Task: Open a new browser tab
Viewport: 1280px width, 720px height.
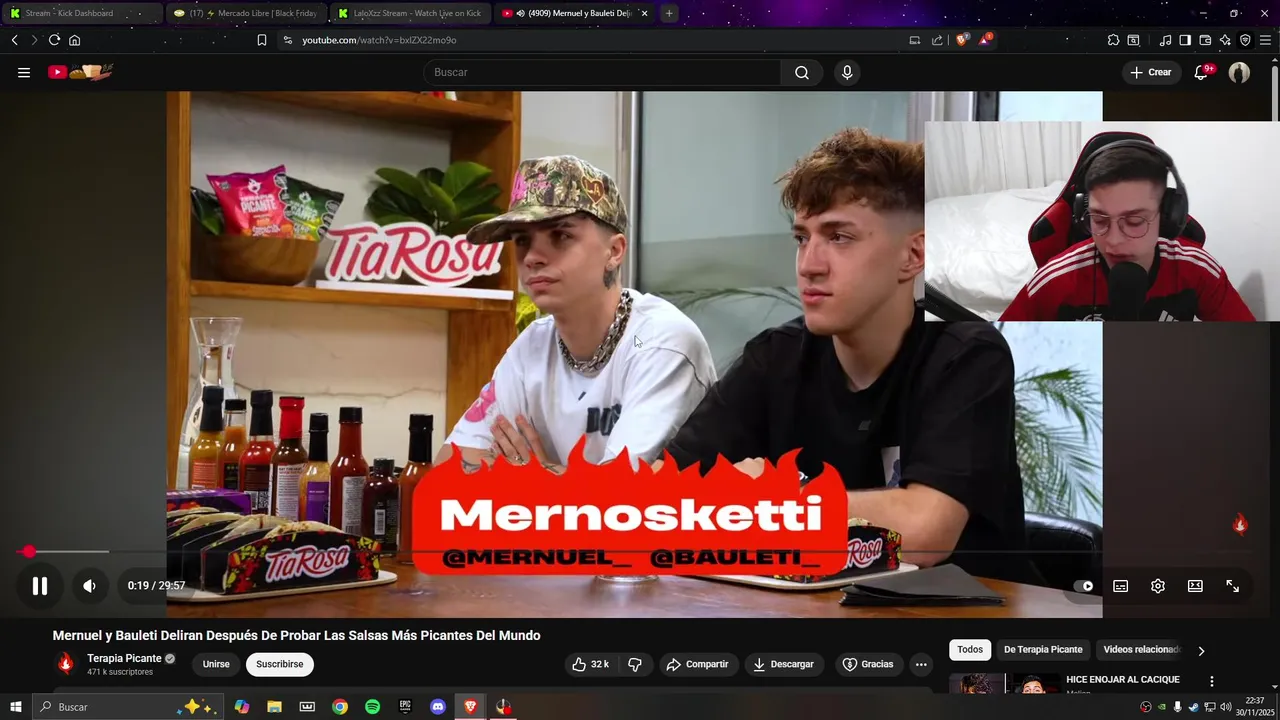Action: [669, 13]
